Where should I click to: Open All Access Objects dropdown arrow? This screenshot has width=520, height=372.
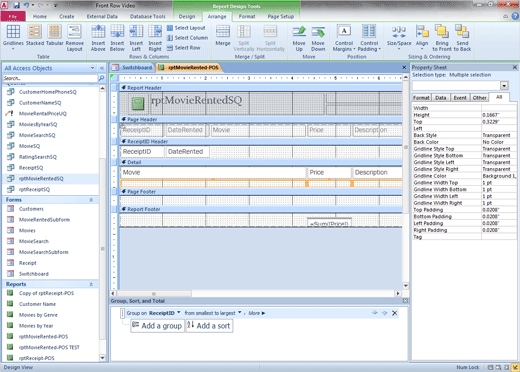click(x=92, y=68)
